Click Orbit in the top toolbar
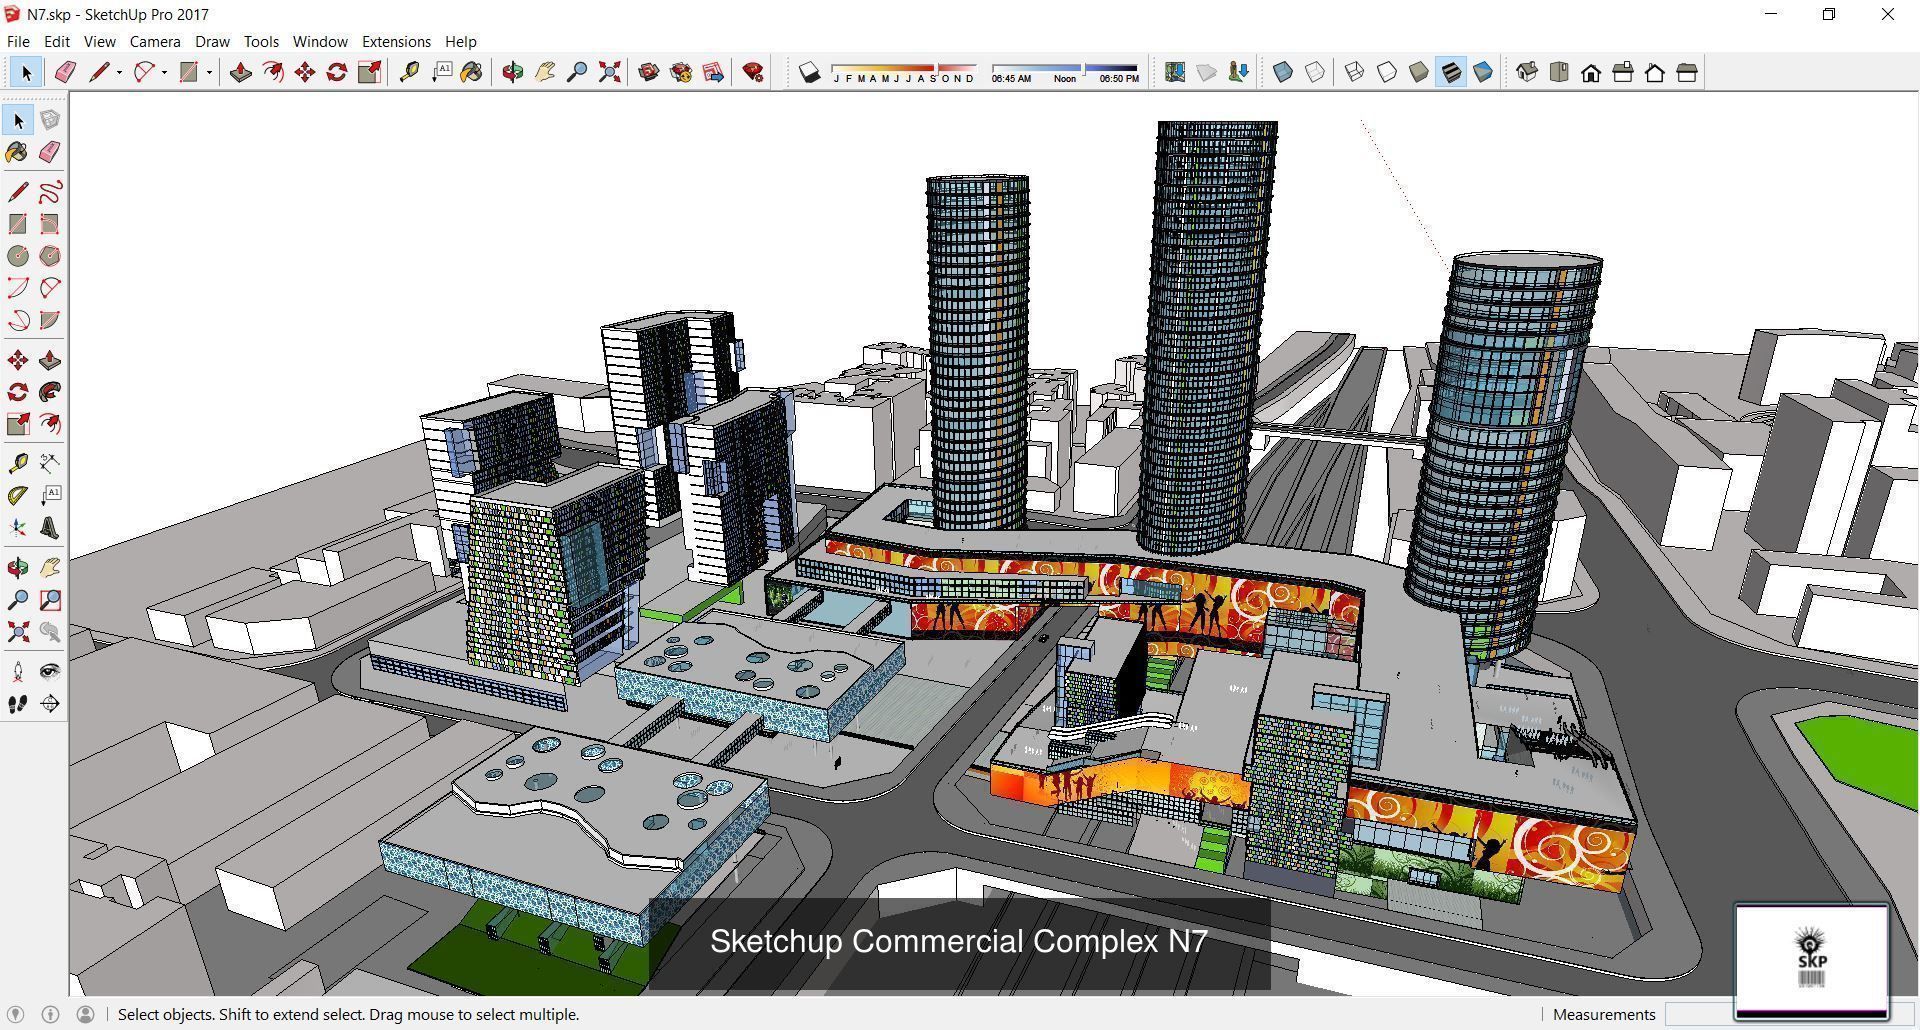The image size is (1920, 1030). pos(512,72)
